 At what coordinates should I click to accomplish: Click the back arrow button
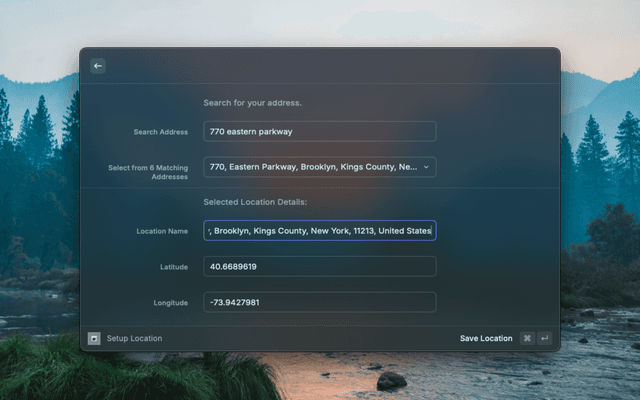[98, 66]
